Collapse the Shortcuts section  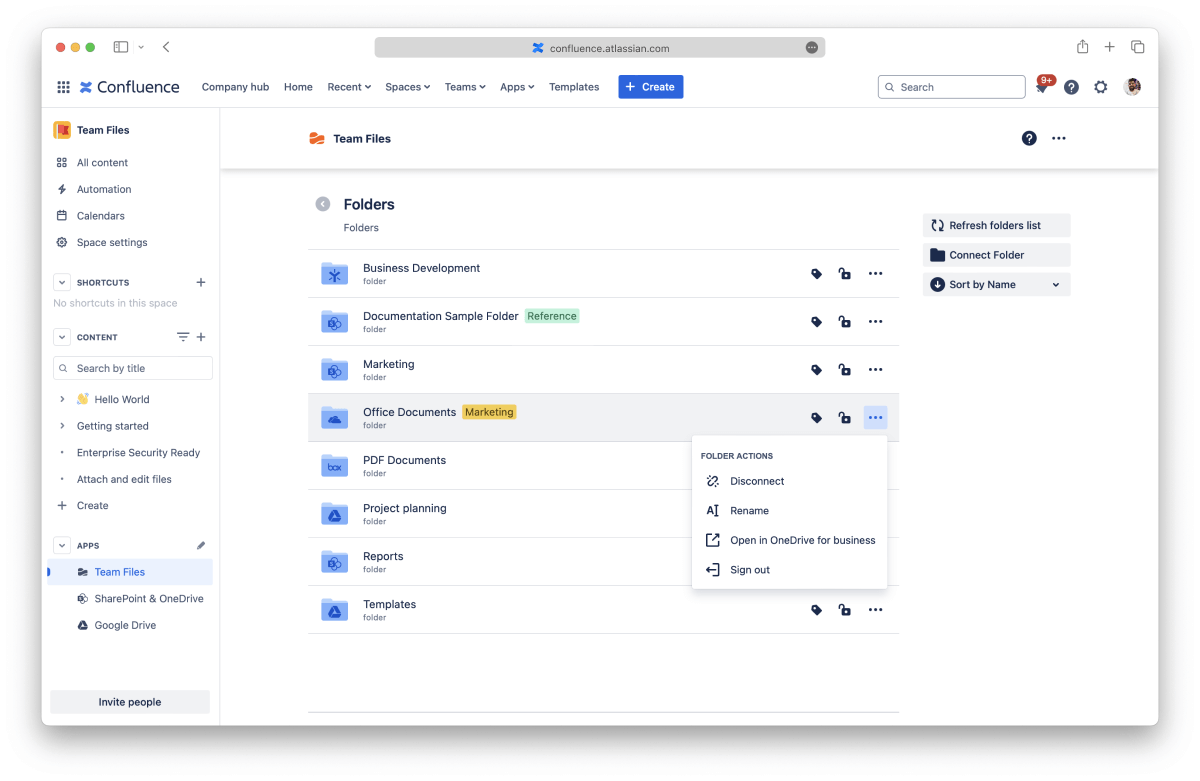click(x=62, y=282)
